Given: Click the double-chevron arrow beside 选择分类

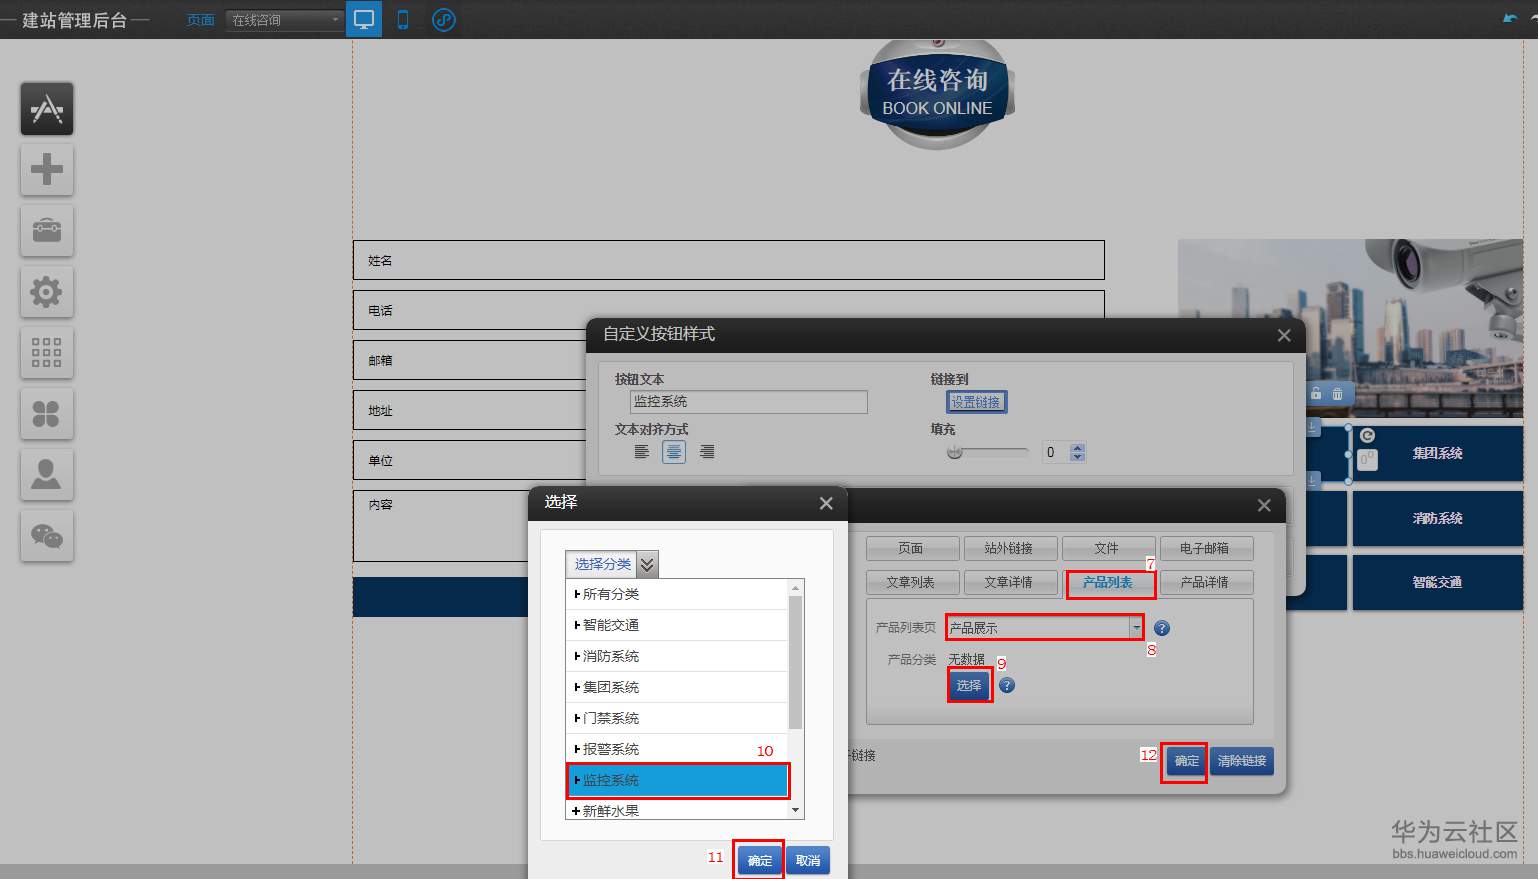Looking at the screenshot, I should [647, 564].
